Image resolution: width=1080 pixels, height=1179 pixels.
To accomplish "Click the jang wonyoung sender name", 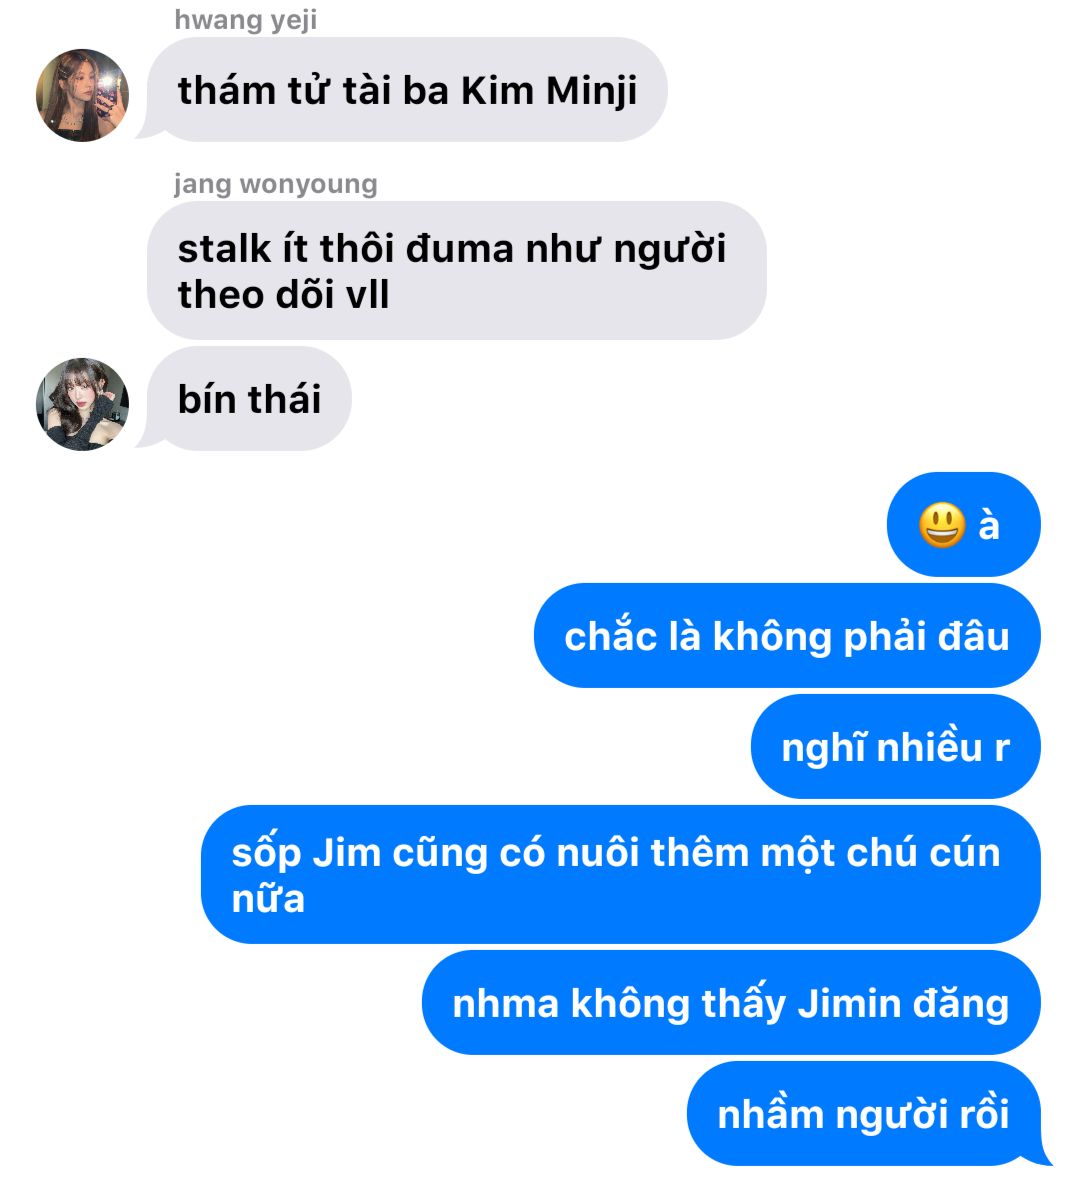I will 275,183.
